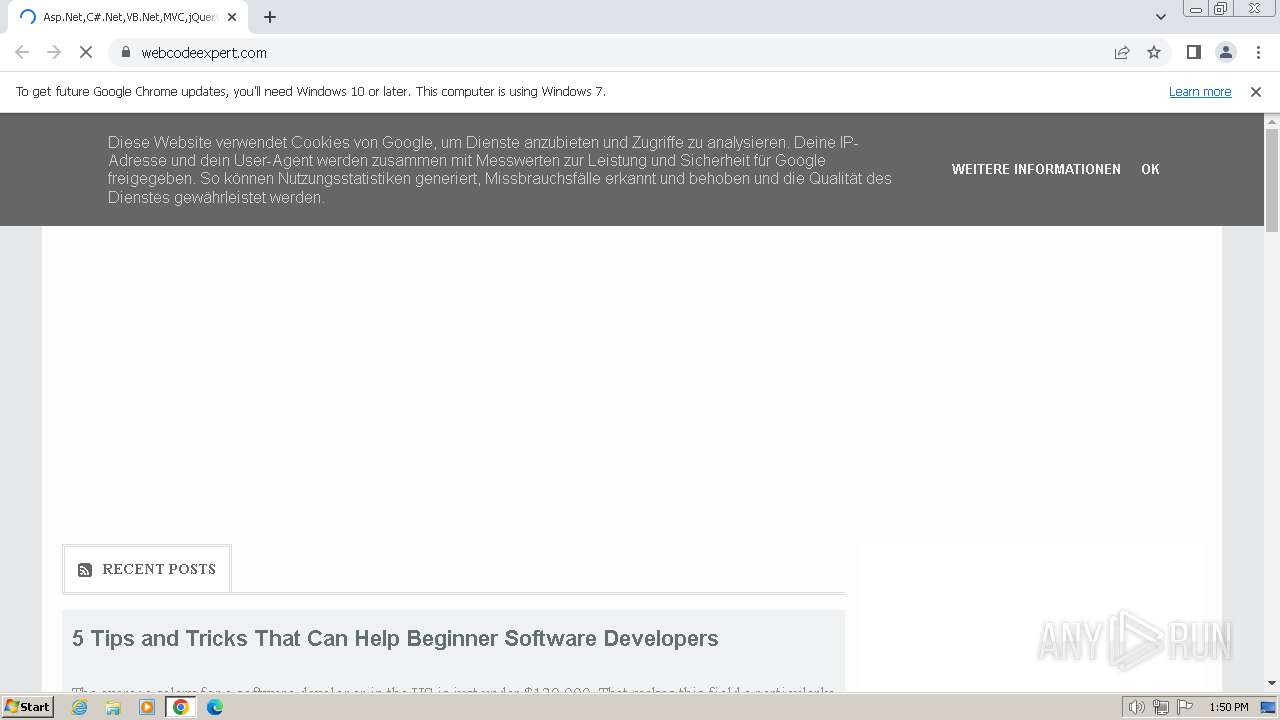Go forward using the forward arrow
The height and width of the screenshot is (720, 1280).
tap(54, 52)
